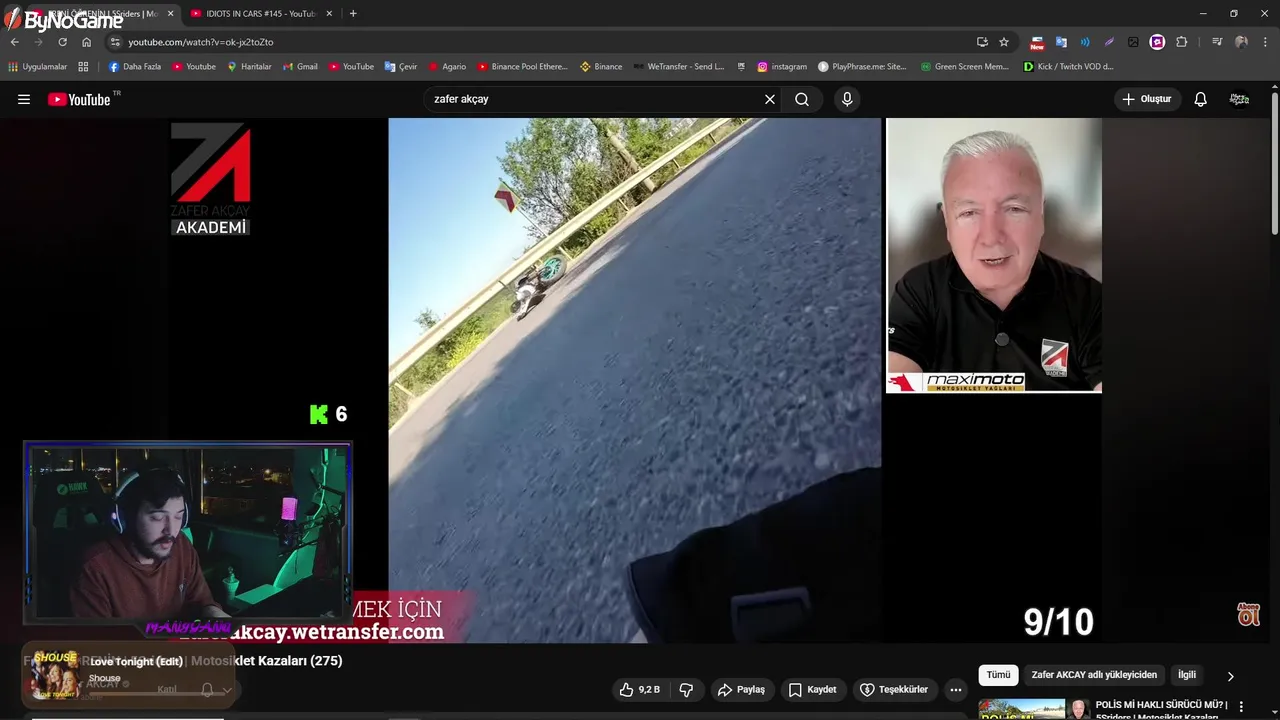Close the 'IDIOTS IN CARS #145' tab
This screenshot has width=1280, height=720.
pos(329,13)
